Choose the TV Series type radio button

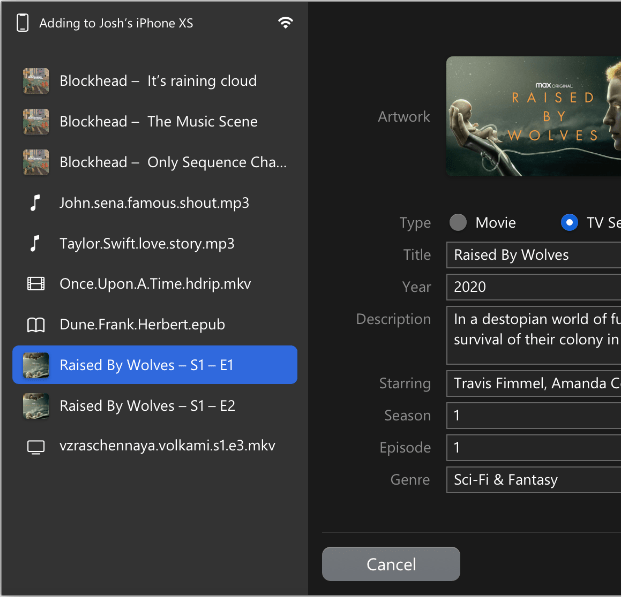(569, 223)
